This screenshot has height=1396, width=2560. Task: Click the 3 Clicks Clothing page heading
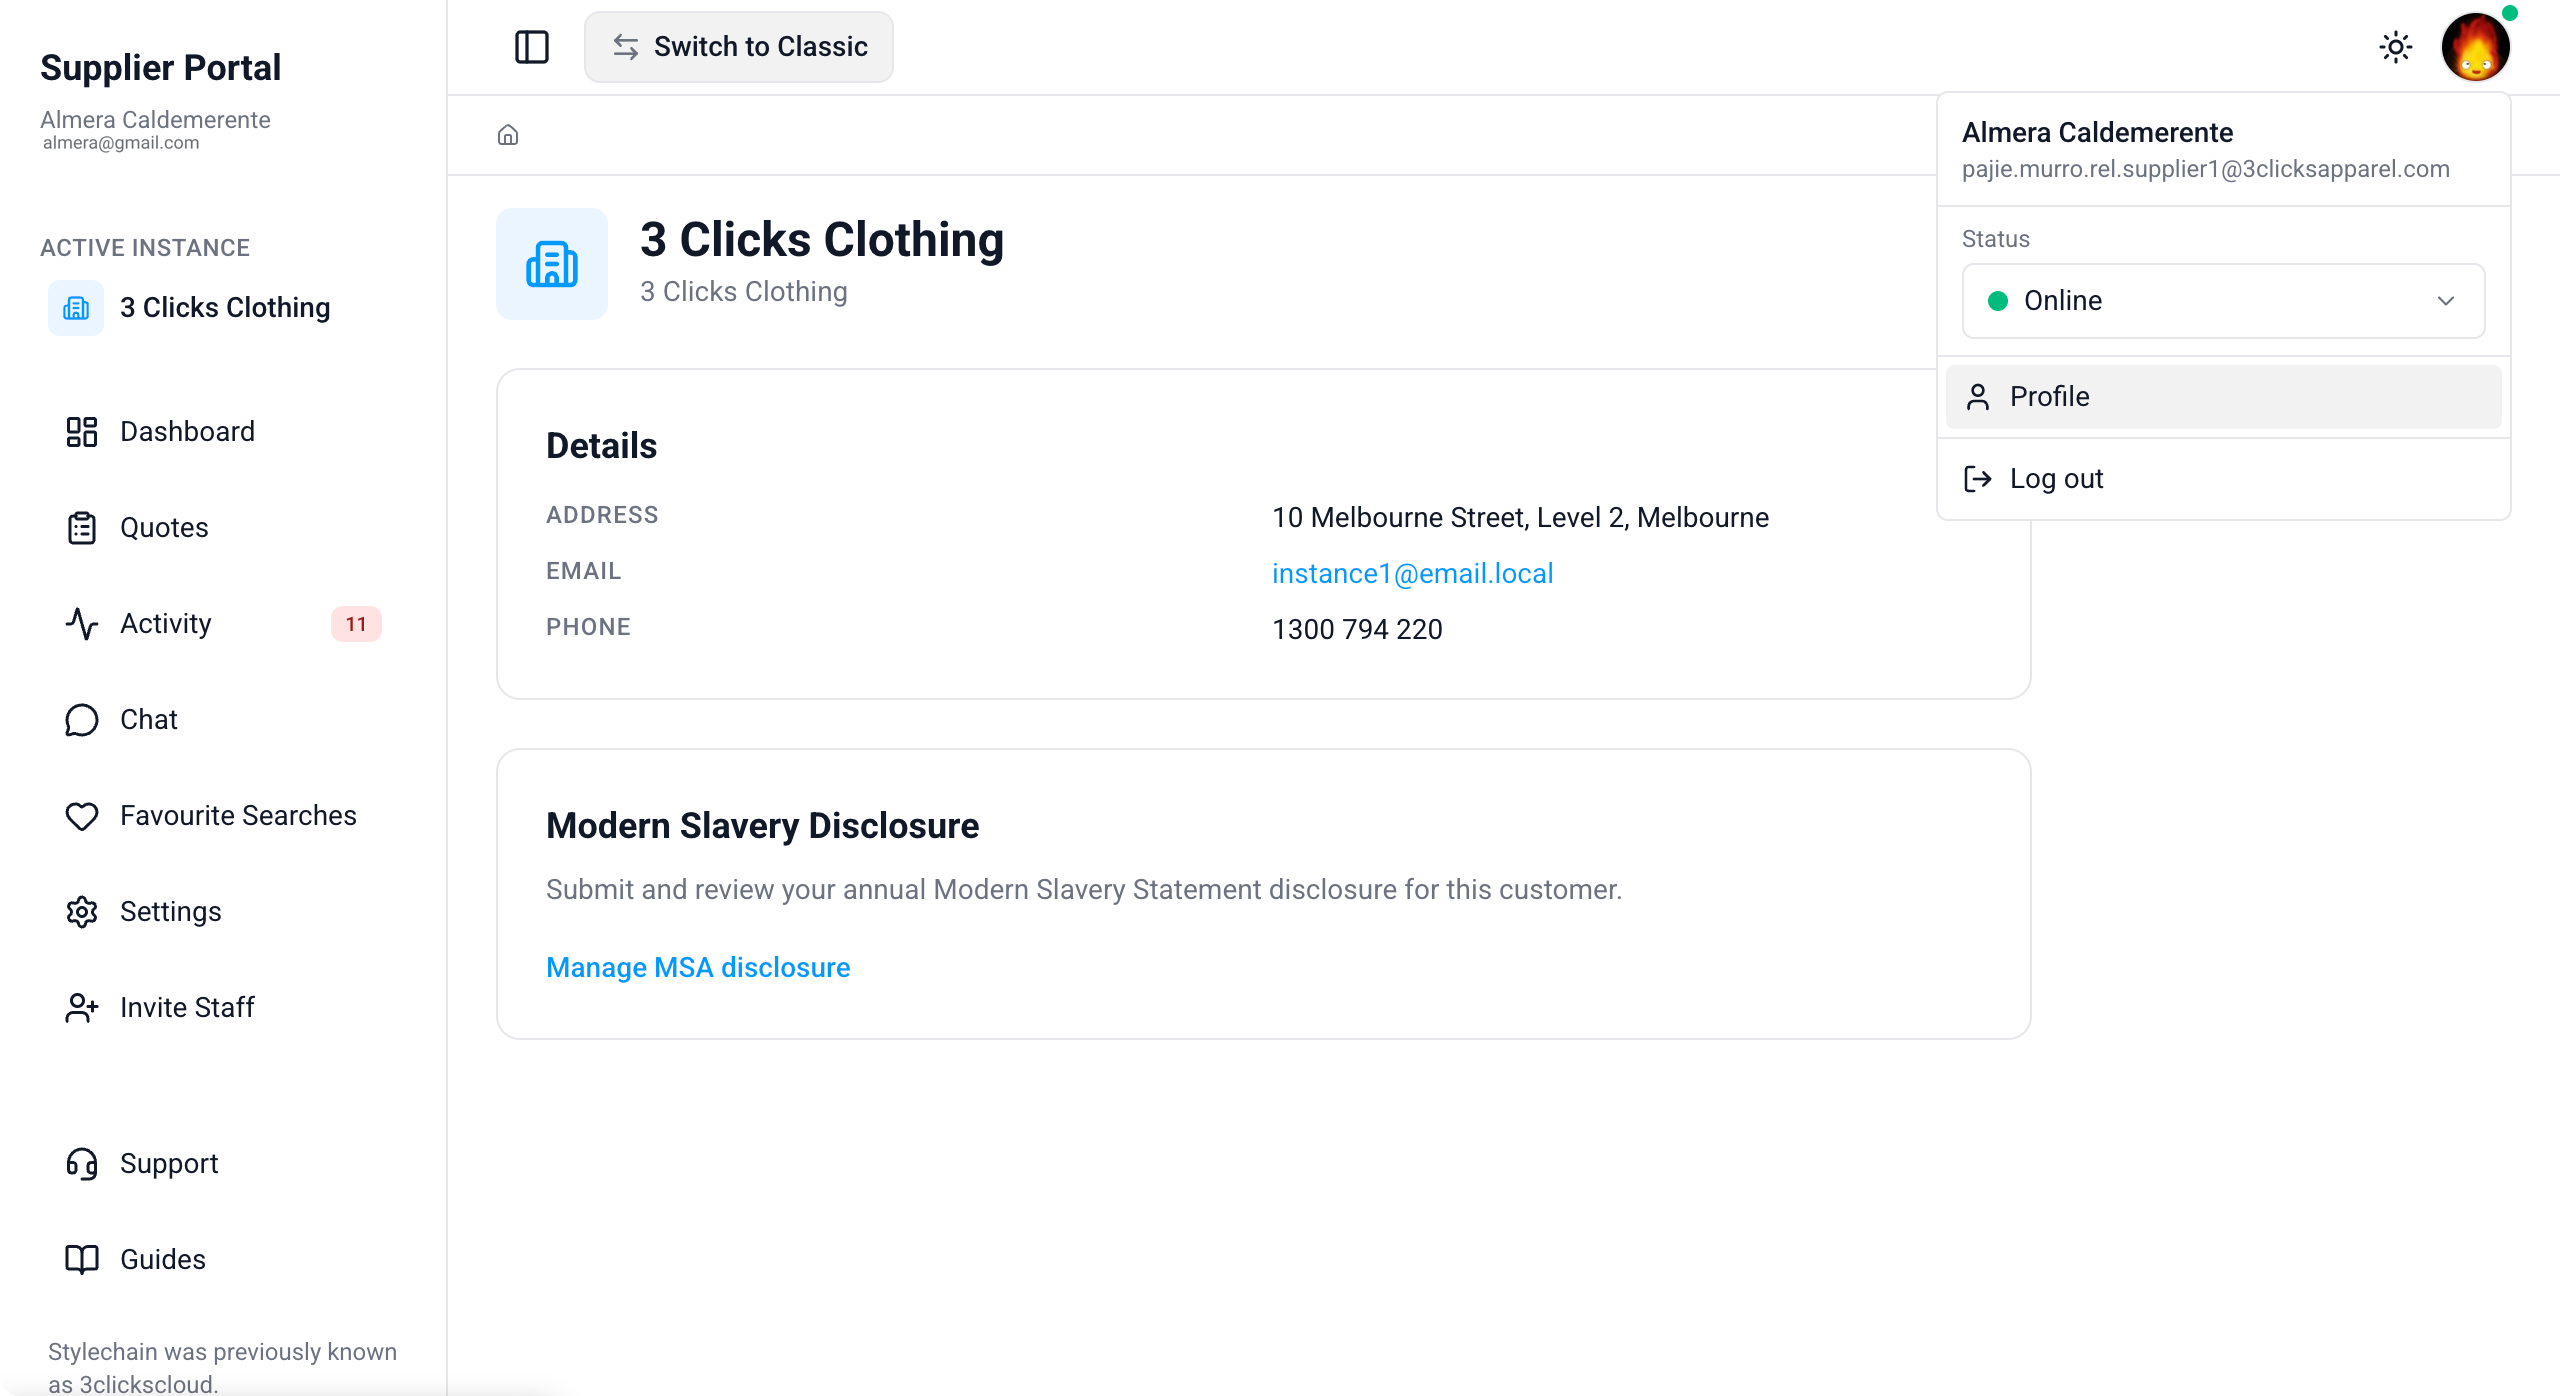click(x=822, y=240)
